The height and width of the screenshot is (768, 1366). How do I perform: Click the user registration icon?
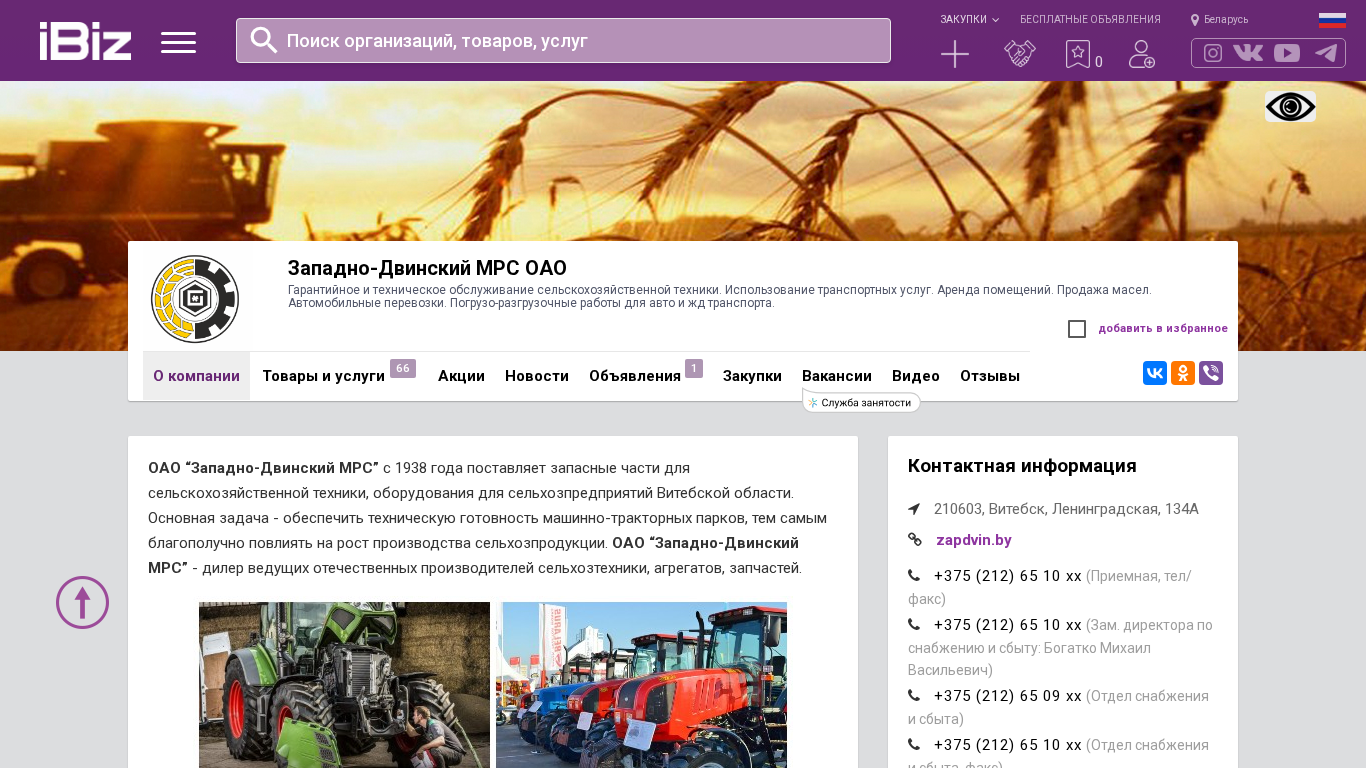[1142, 54]
